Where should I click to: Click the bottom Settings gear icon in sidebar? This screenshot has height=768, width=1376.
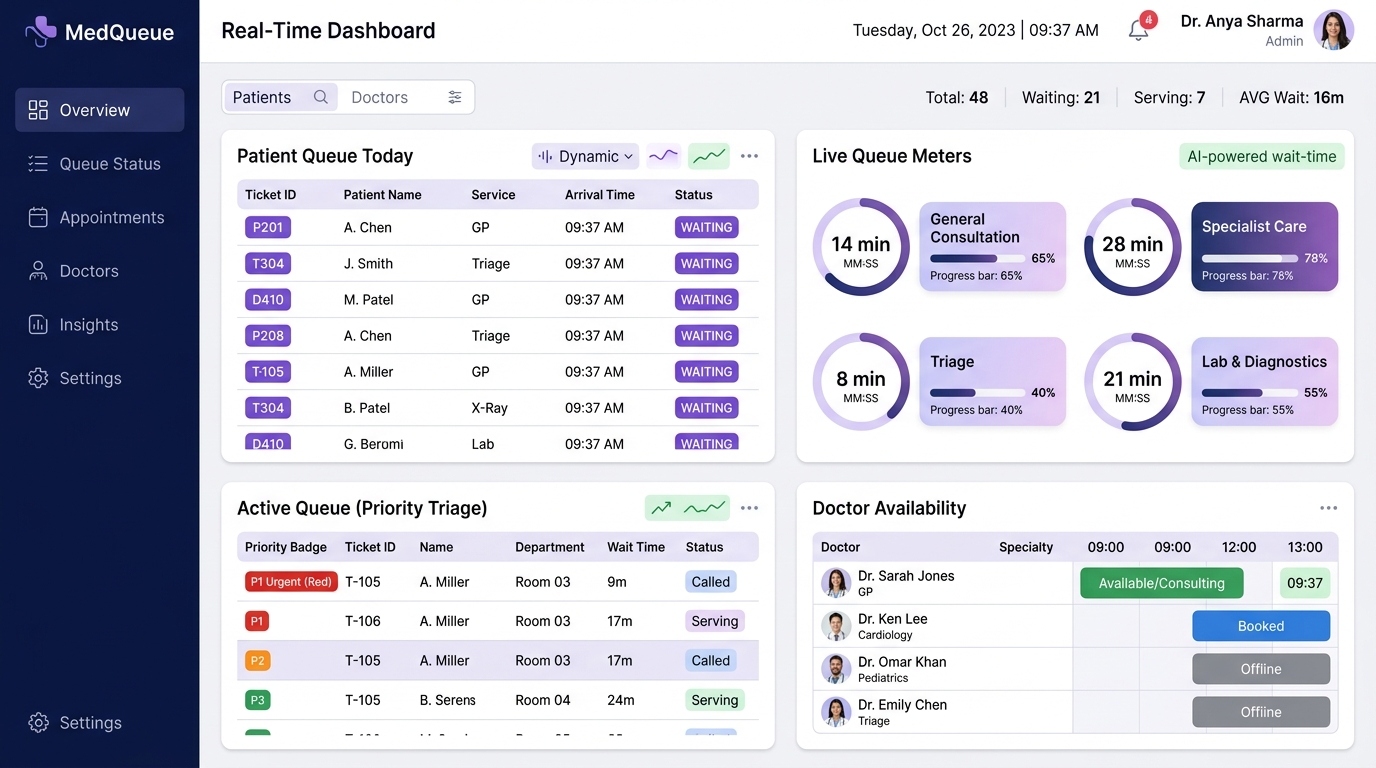coord(38,723)
